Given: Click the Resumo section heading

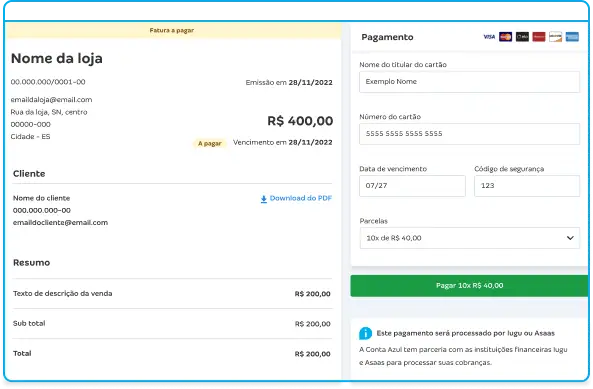Looking at the screenshot, I should (x=31, y=262).
